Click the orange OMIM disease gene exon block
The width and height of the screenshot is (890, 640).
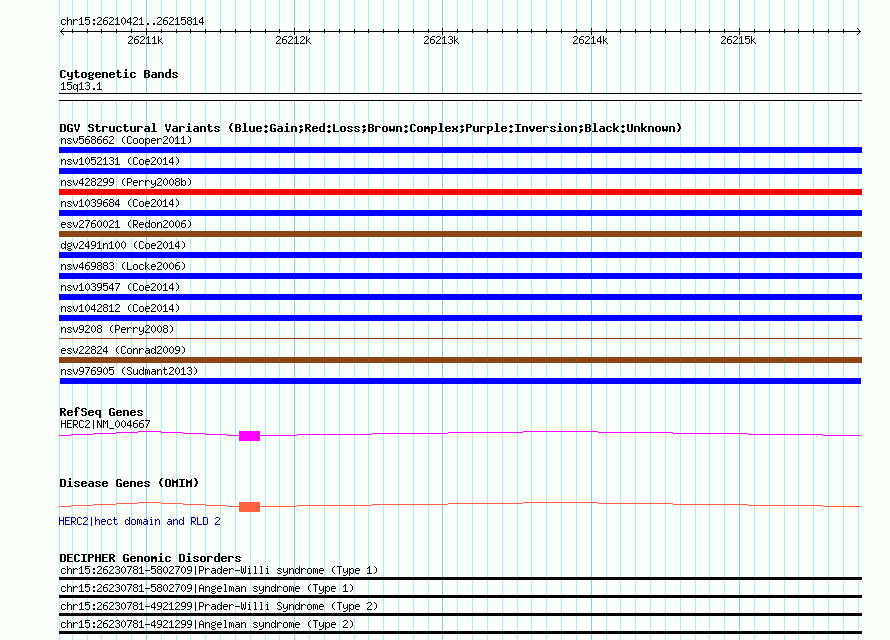[x=249, y=507]
